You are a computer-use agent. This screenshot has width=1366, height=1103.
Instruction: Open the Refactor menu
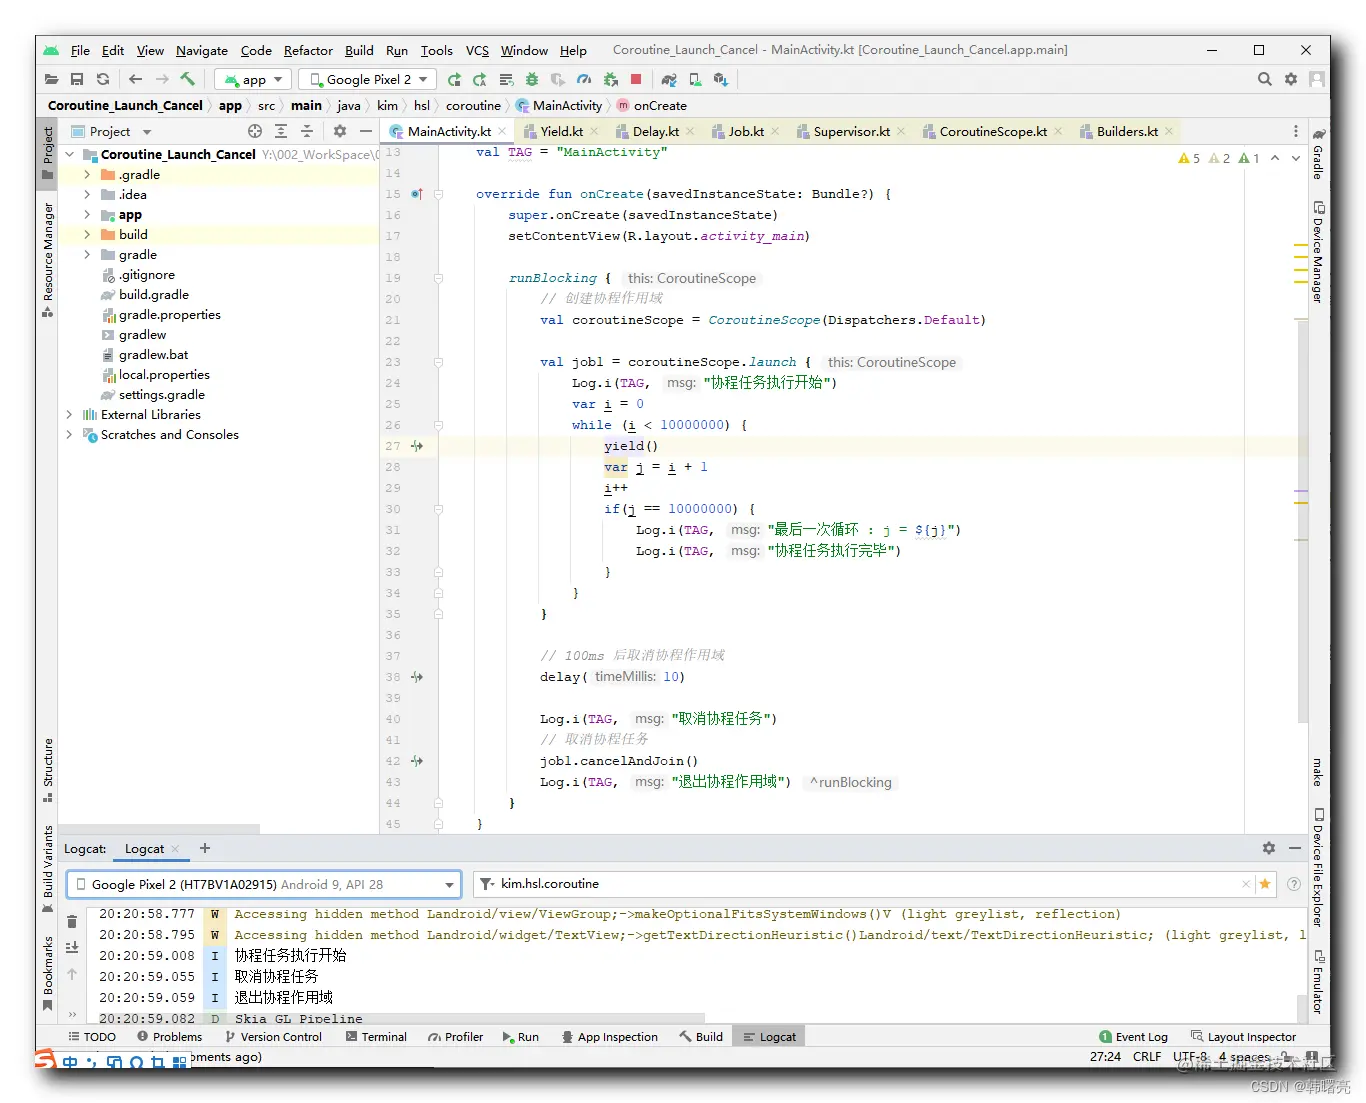click(308, 50)
